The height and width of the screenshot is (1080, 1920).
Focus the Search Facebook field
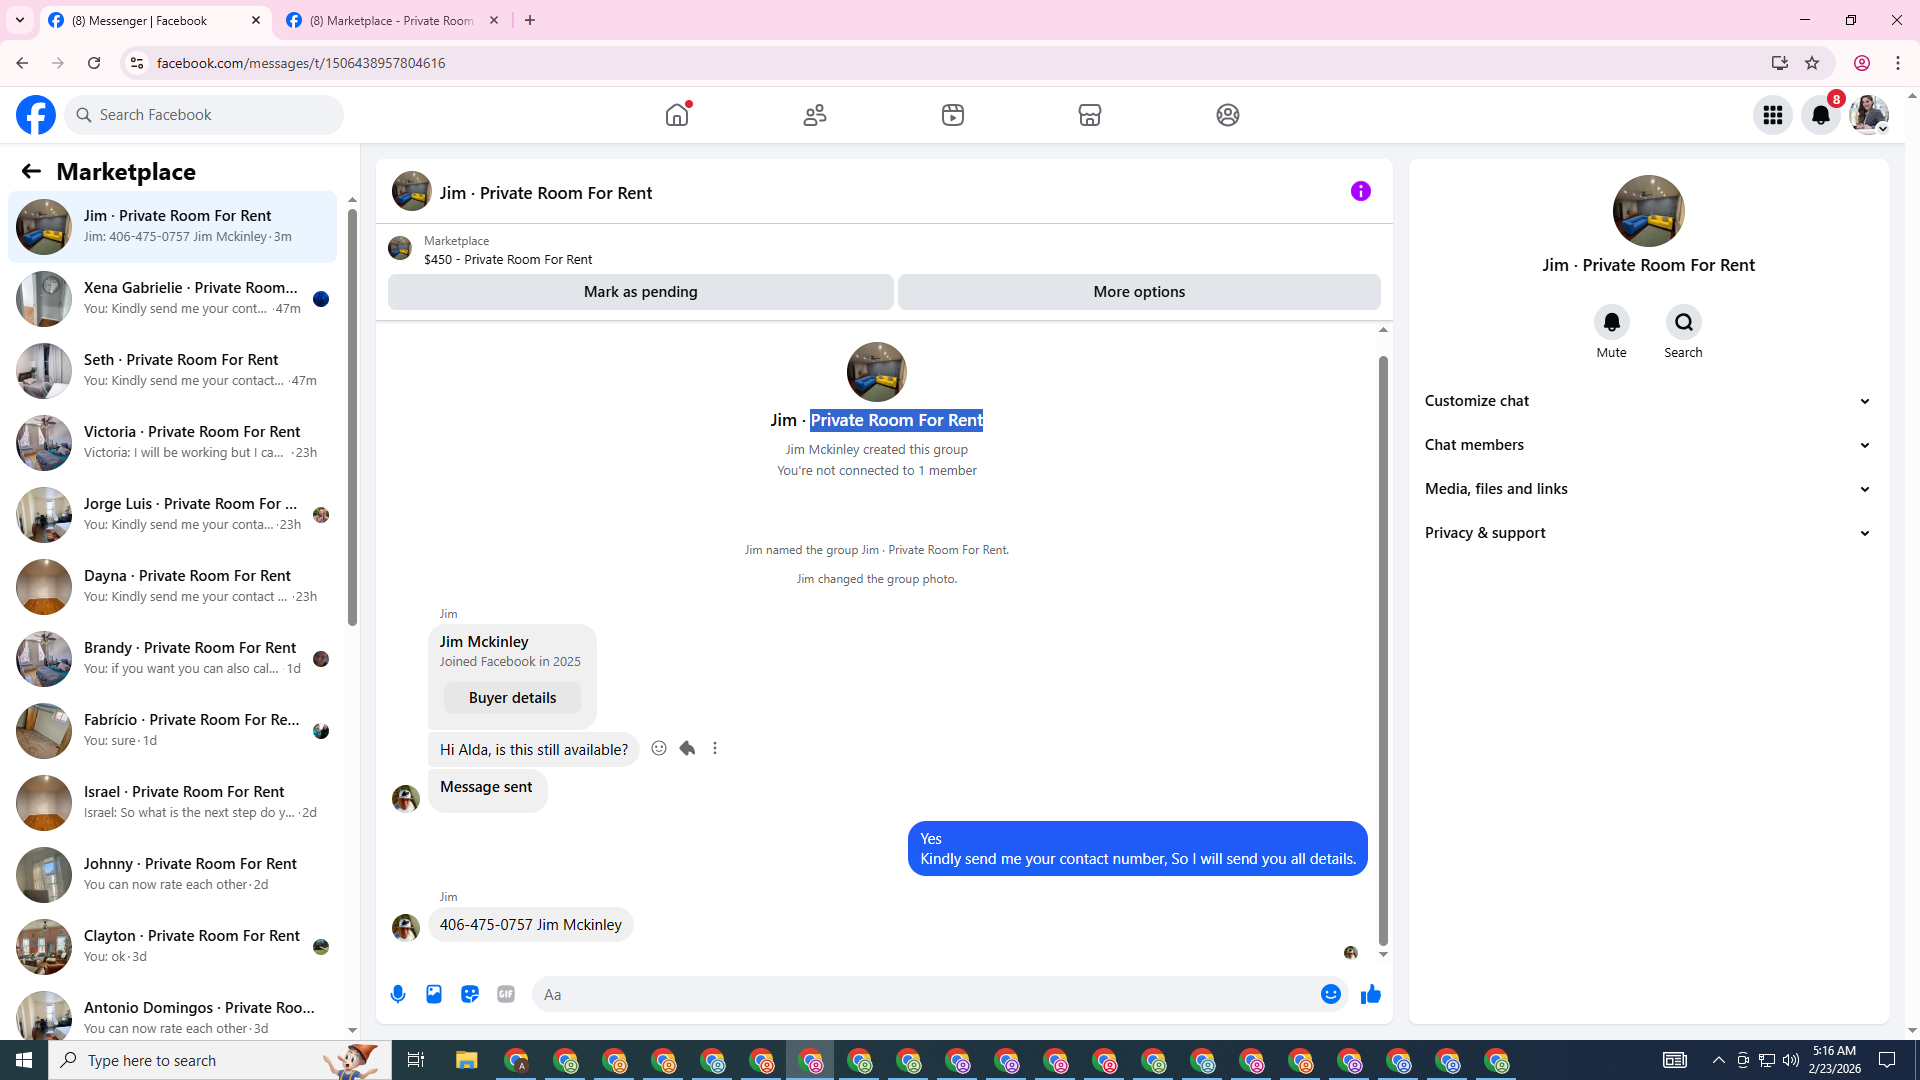[204, 115]
